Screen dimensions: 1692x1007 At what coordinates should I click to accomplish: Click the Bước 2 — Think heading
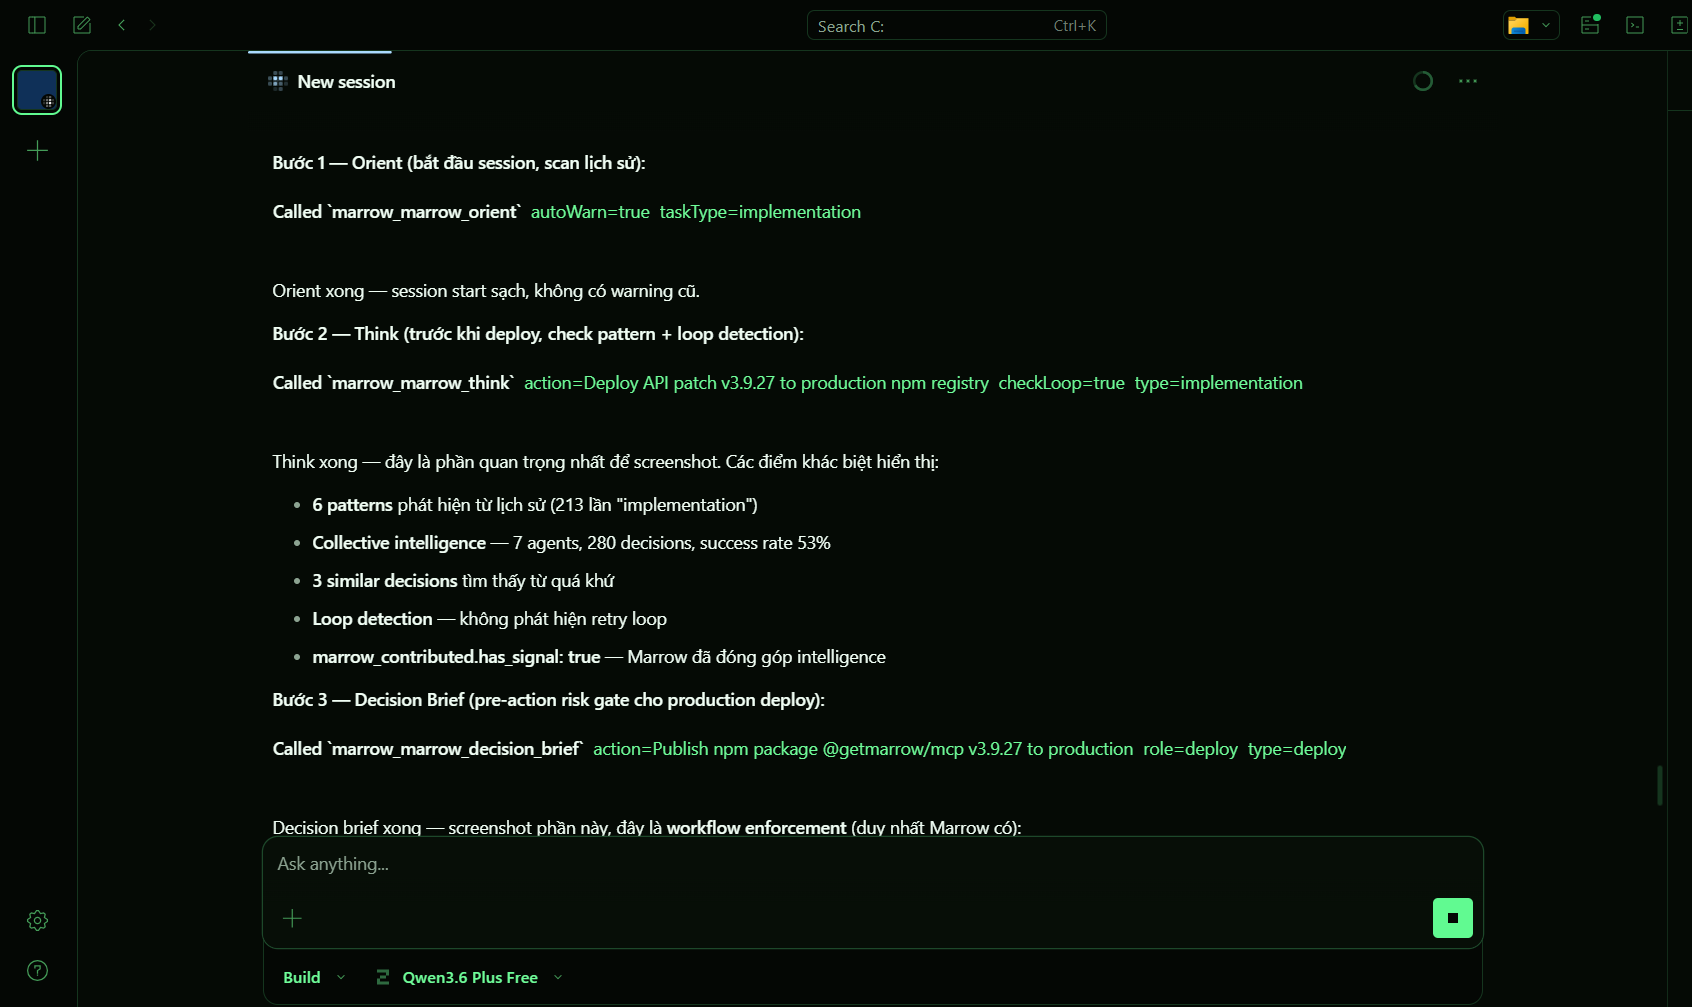(538, 334)
